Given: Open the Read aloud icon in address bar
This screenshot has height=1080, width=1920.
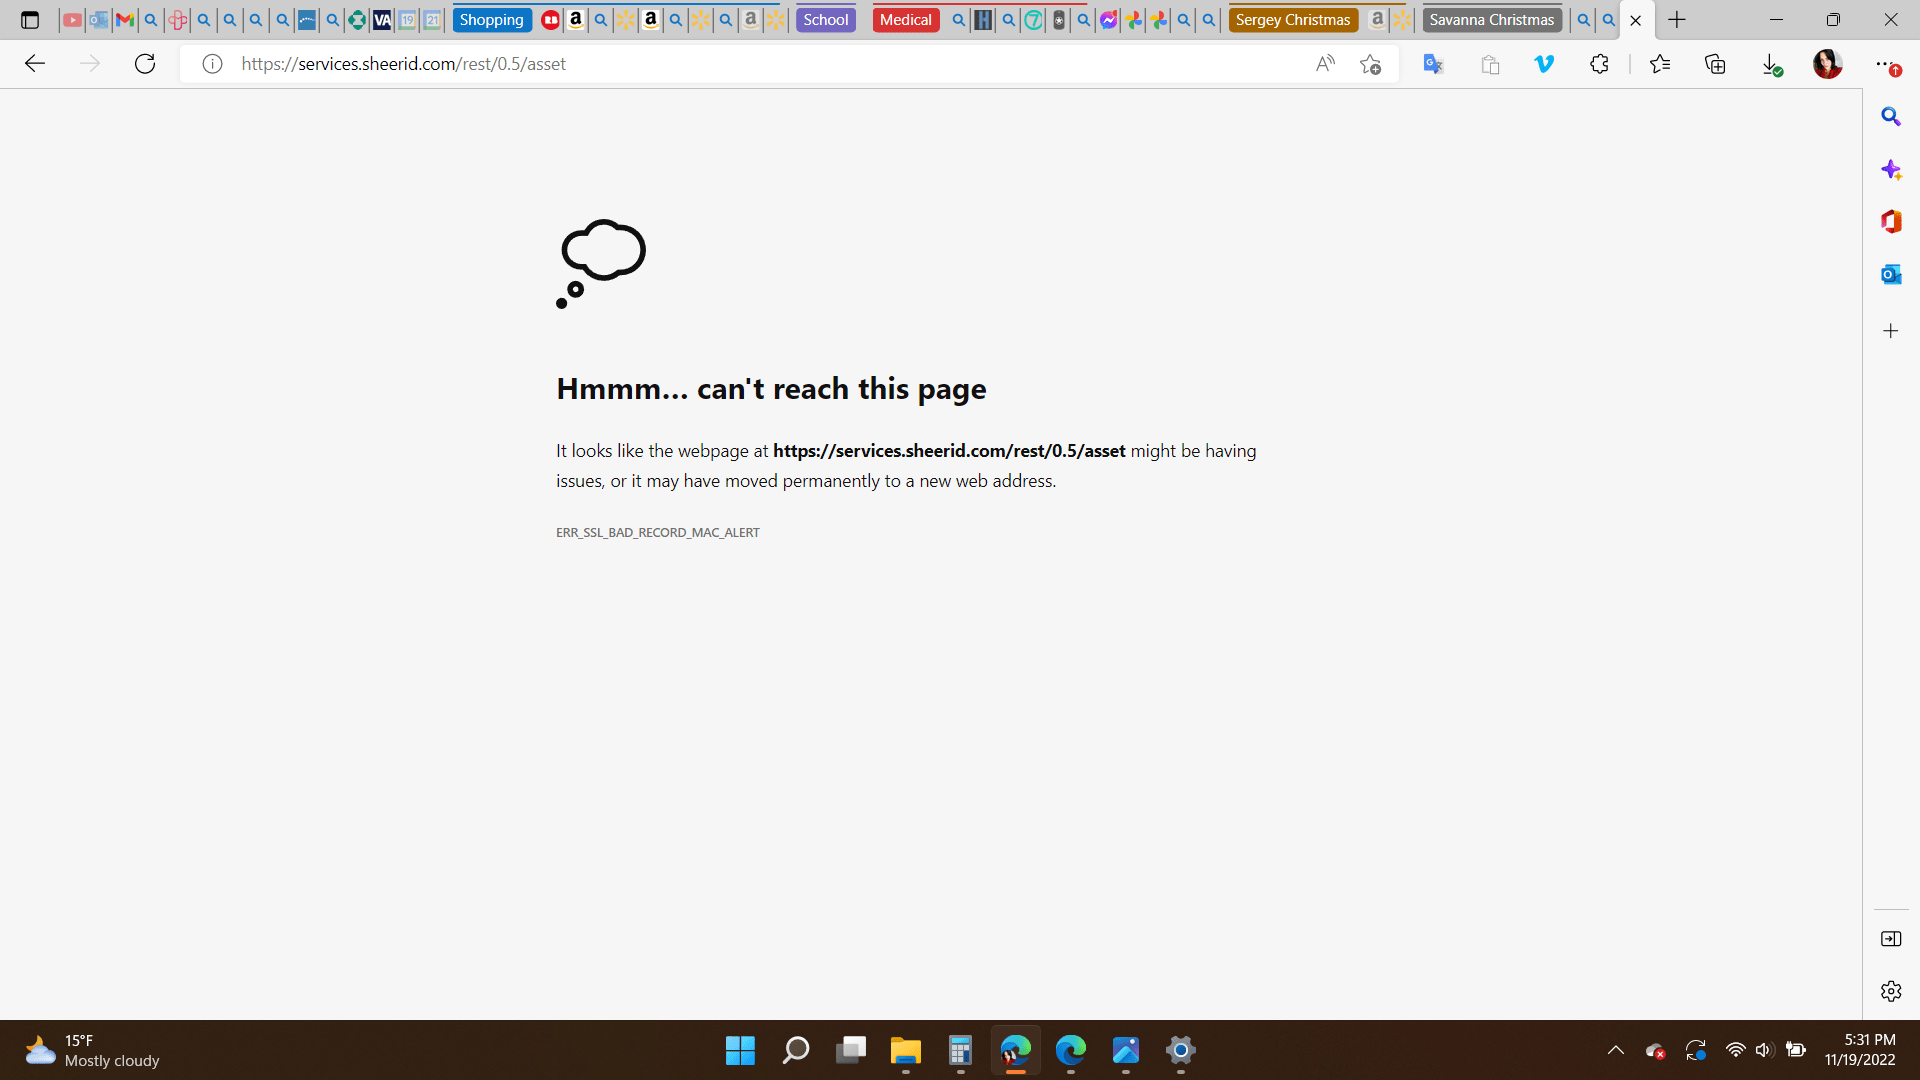Looking at the screenshot, I should pos(1325,64).
